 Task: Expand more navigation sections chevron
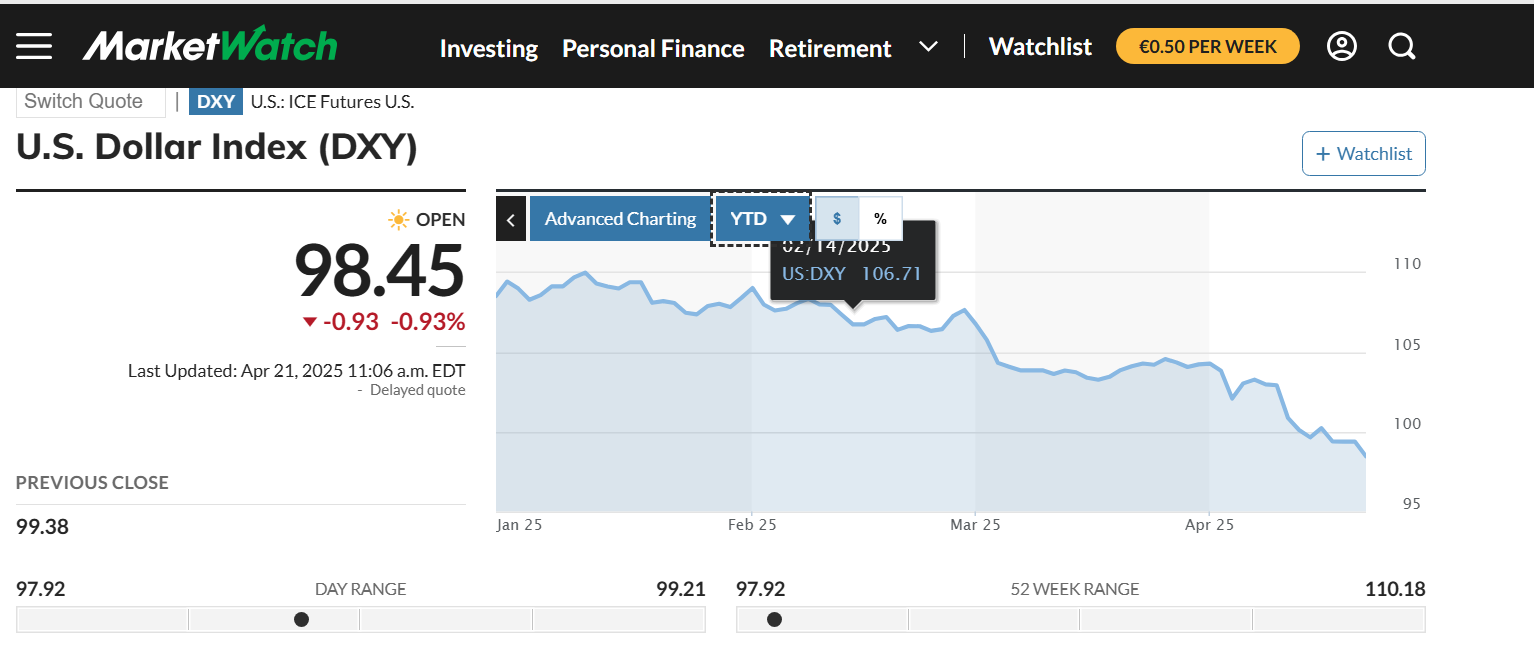928,46
